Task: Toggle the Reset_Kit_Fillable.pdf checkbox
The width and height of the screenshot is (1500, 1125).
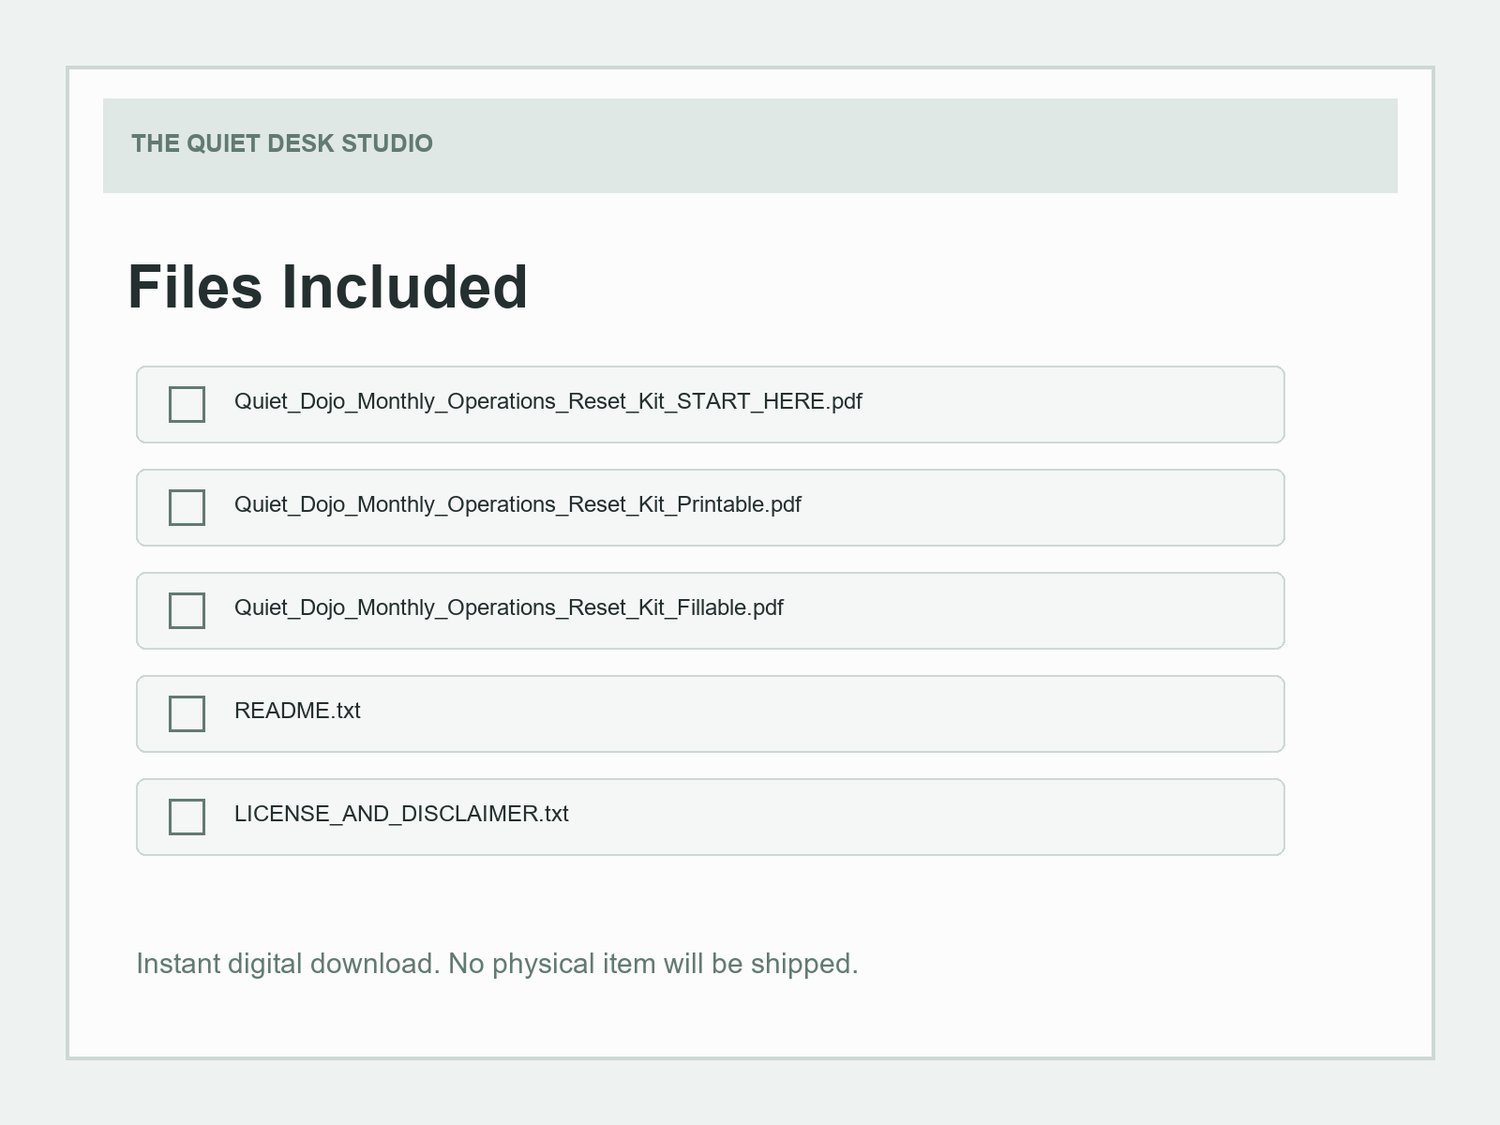Action: 187,610
